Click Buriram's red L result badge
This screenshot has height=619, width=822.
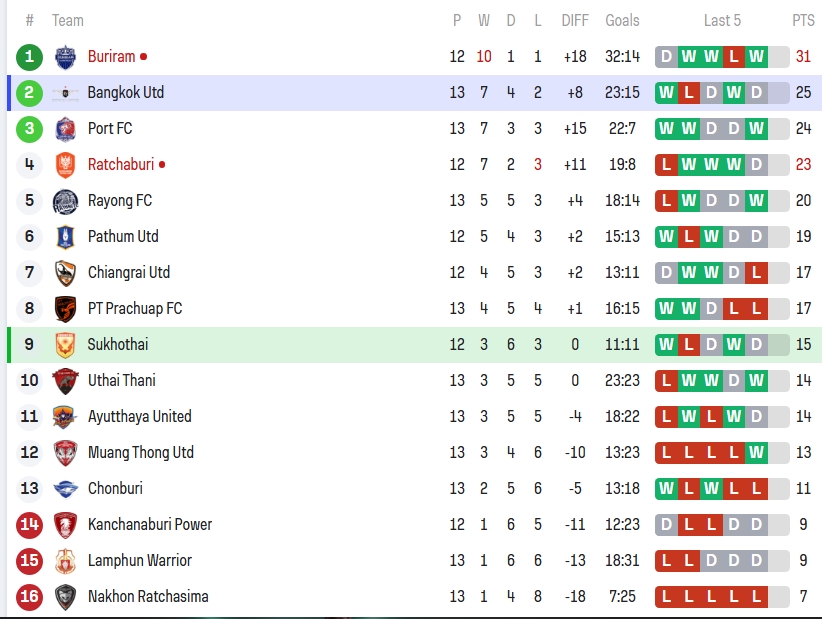733,57
